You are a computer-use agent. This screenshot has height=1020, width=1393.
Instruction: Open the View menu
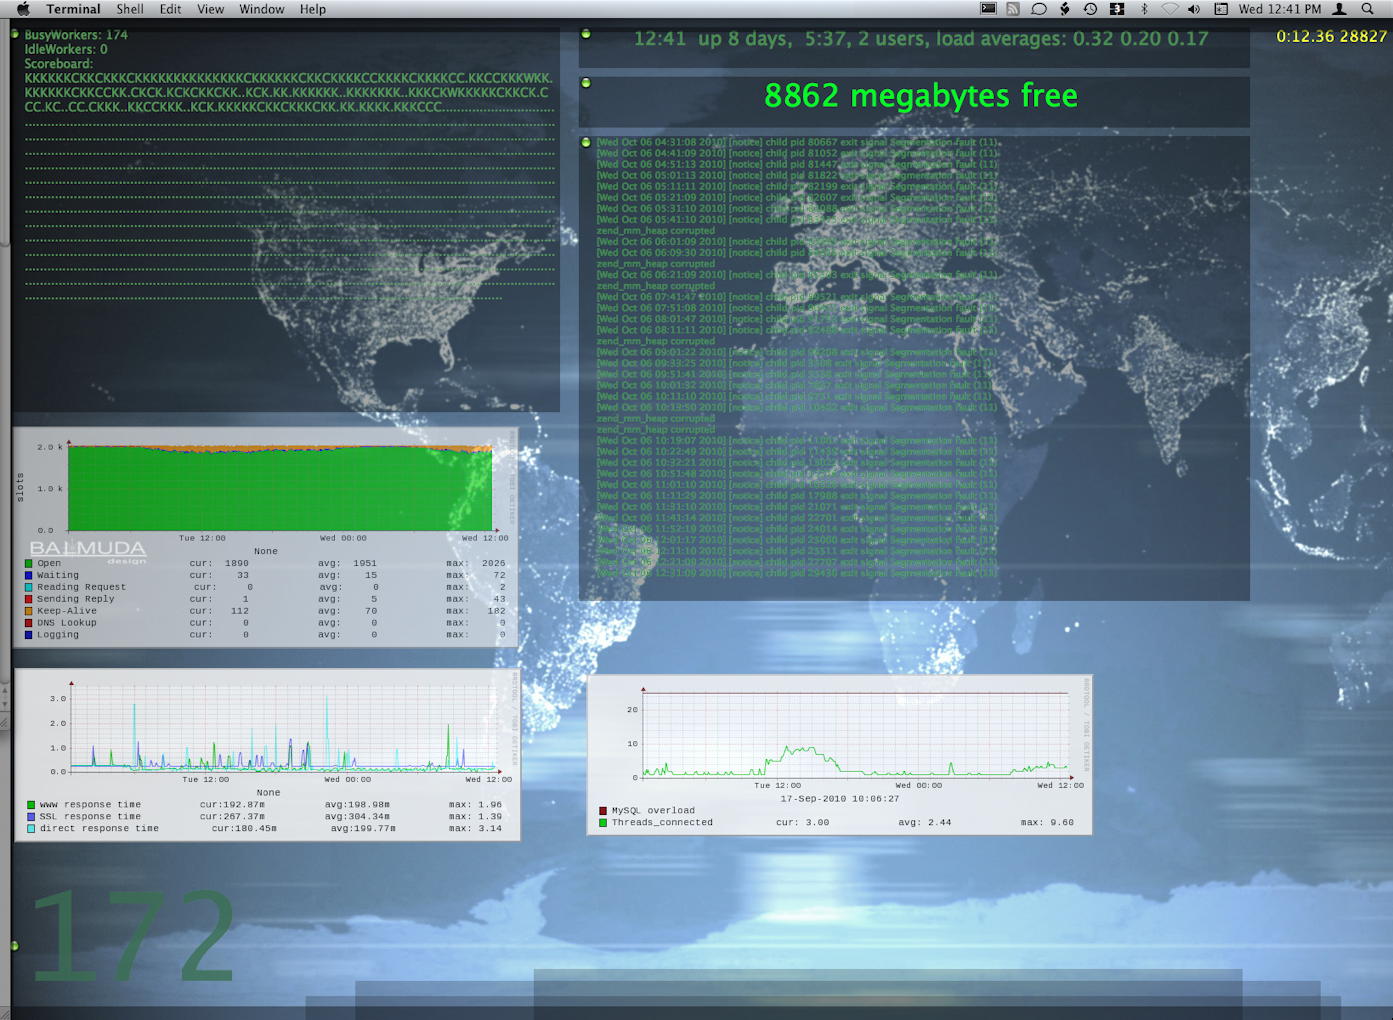pos(210,9)
